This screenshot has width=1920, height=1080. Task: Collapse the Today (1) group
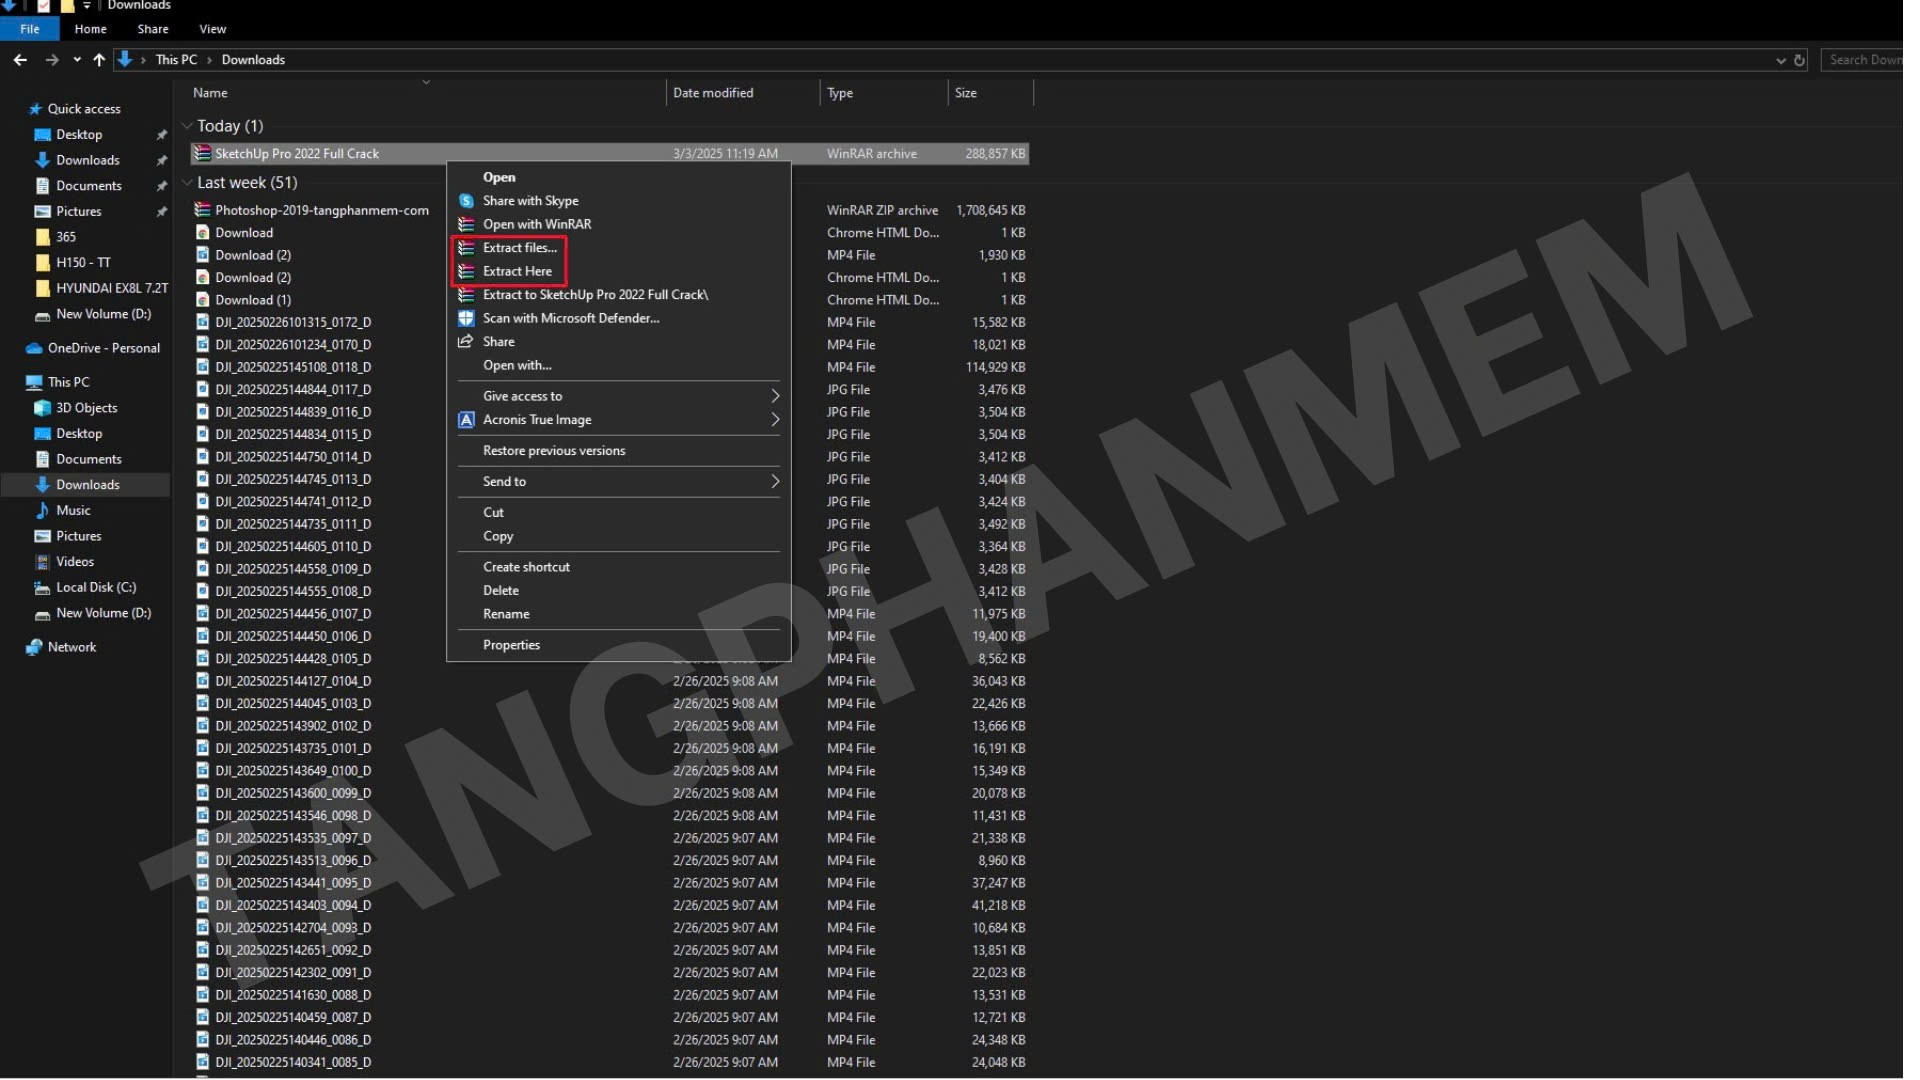(186, 126)
